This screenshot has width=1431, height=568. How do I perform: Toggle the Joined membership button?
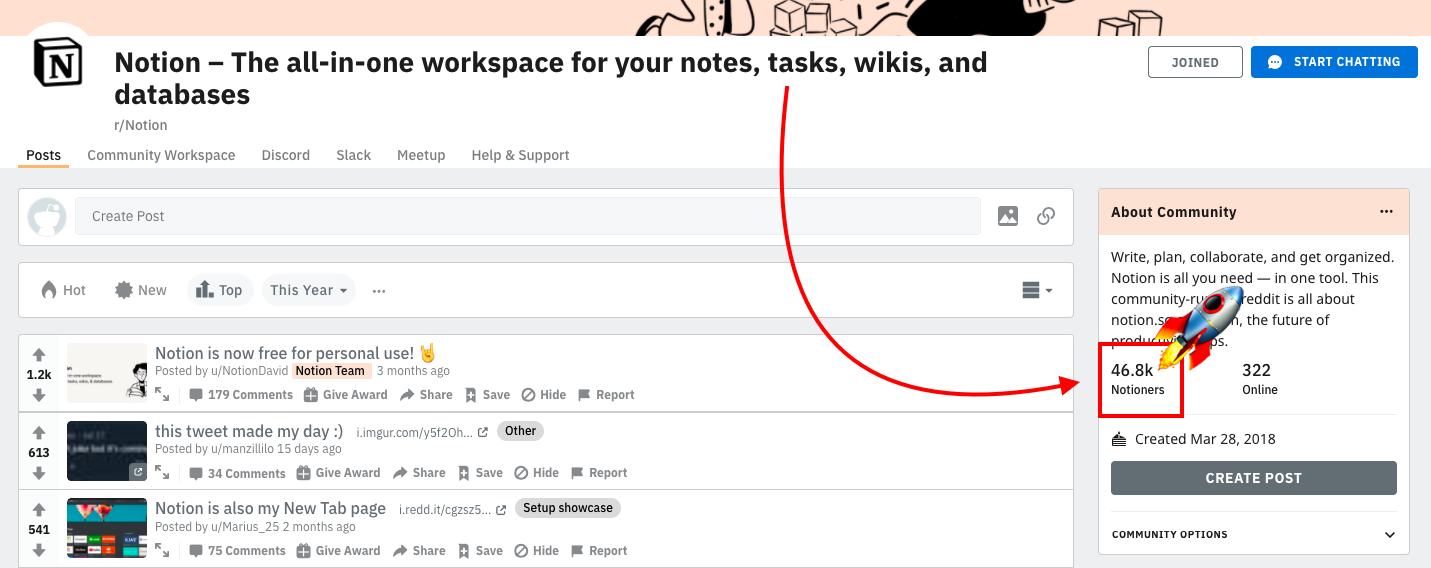(1195, 62)
